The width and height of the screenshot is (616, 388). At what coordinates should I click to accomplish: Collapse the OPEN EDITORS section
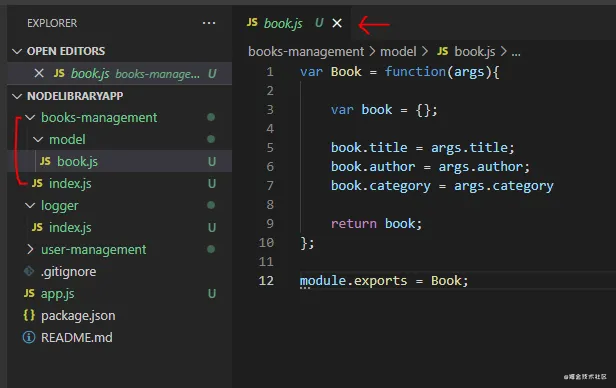[17, 51]
